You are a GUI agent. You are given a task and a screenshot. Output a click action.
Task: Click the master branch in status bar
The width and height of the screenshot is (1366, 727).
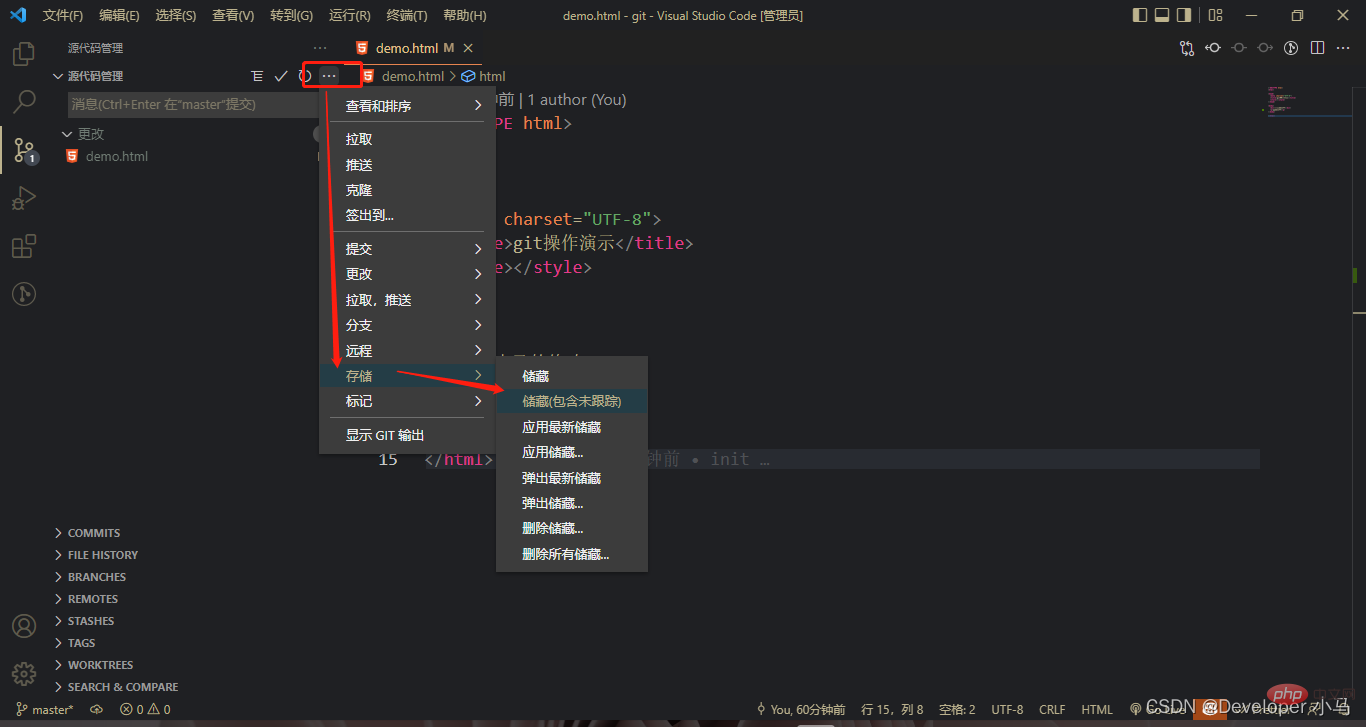pyautogui.click(x=46, y=710)
